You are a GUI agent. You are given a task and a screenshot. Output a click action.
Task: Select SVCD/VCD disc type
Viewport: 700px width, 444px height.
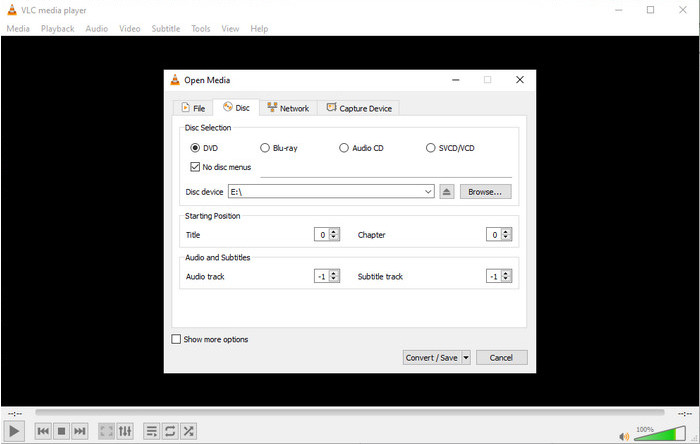pos(430,148)
